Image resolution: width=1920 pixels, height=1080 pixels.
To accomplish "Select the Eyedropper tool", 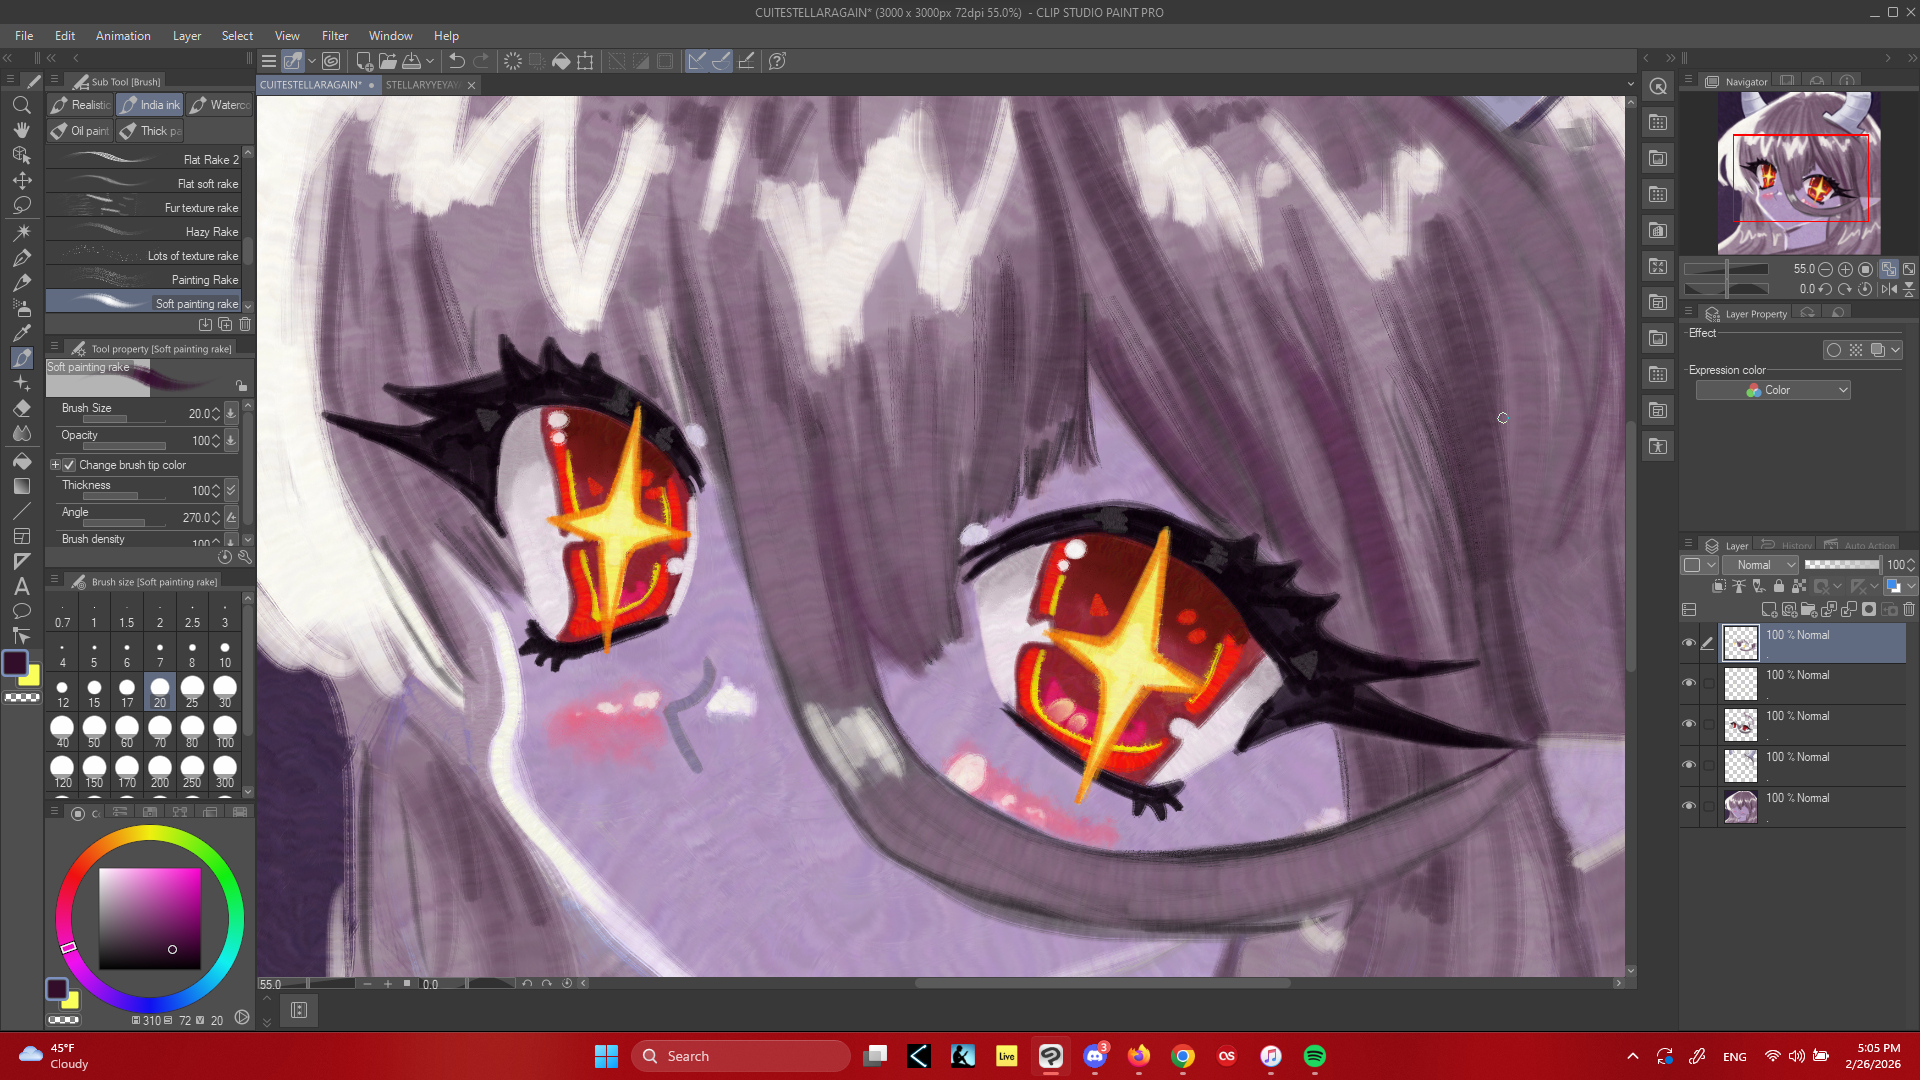I will point(22,333).
